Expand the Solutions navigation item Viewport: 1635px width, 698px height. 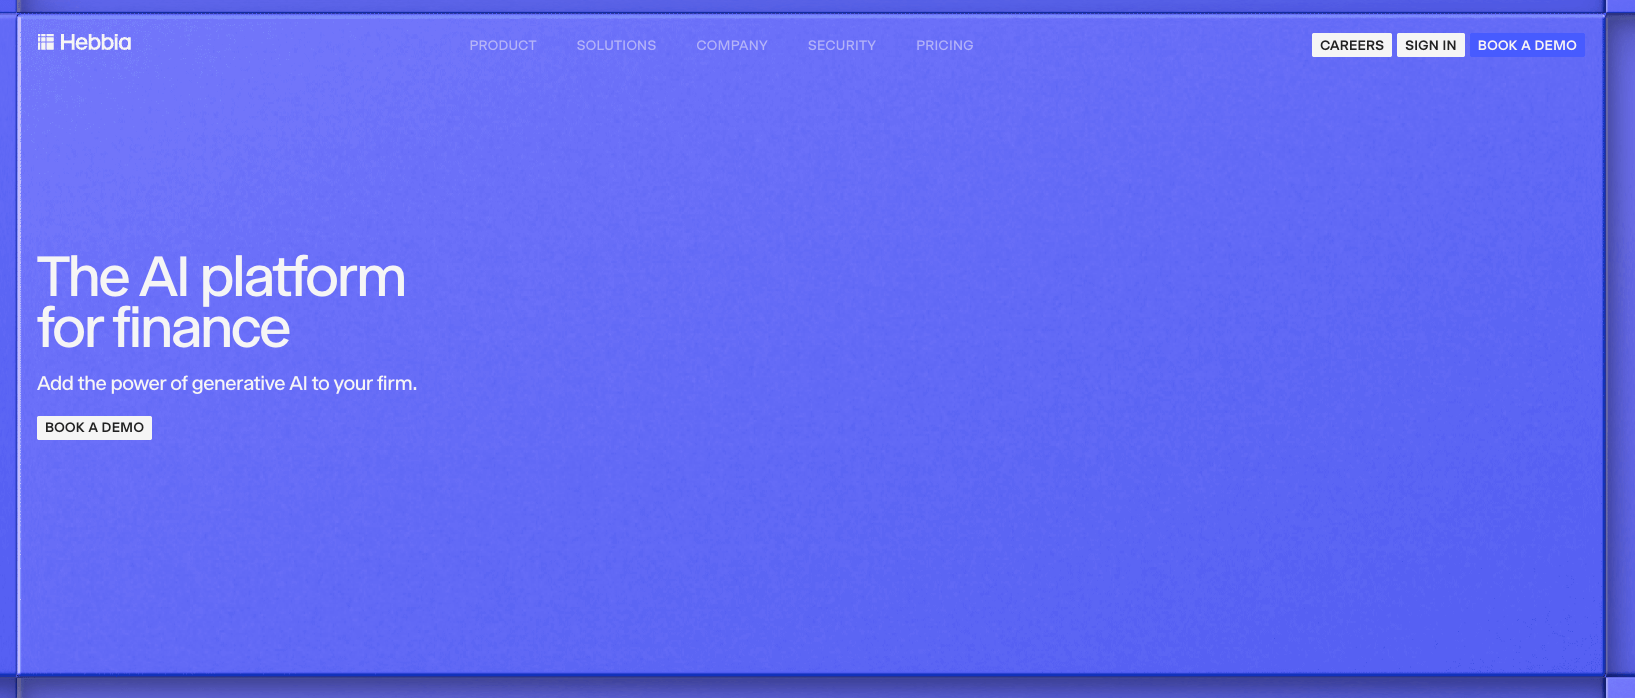pos(616,45)
